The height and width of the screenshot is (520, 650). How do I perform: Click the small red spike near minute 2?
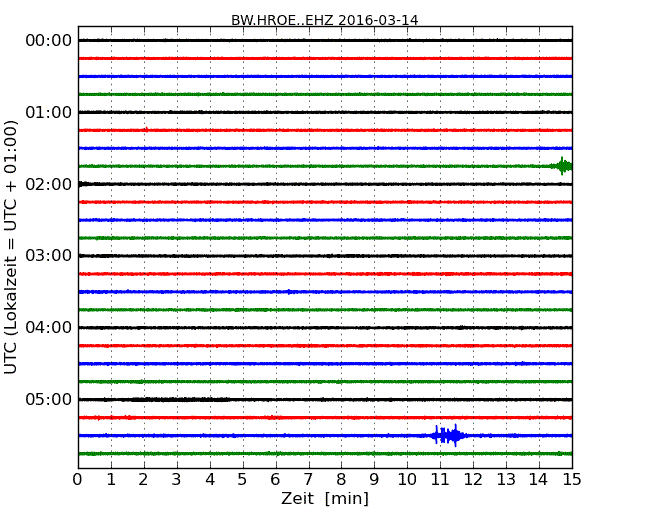click(x=146, y=130)
